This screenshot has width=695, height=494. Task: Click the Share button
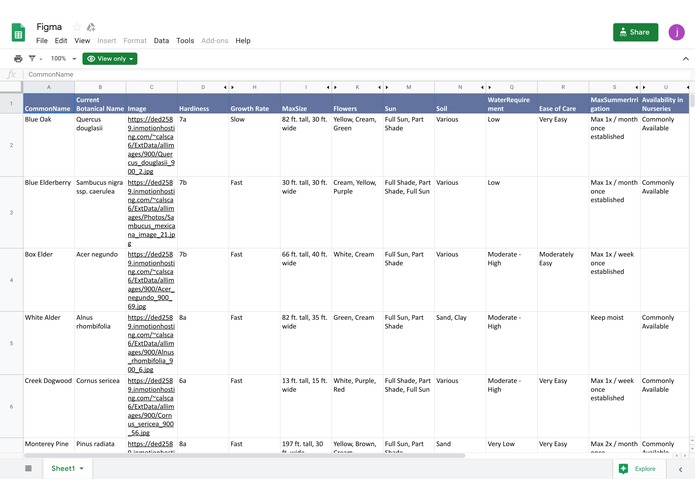pos(636,32)
